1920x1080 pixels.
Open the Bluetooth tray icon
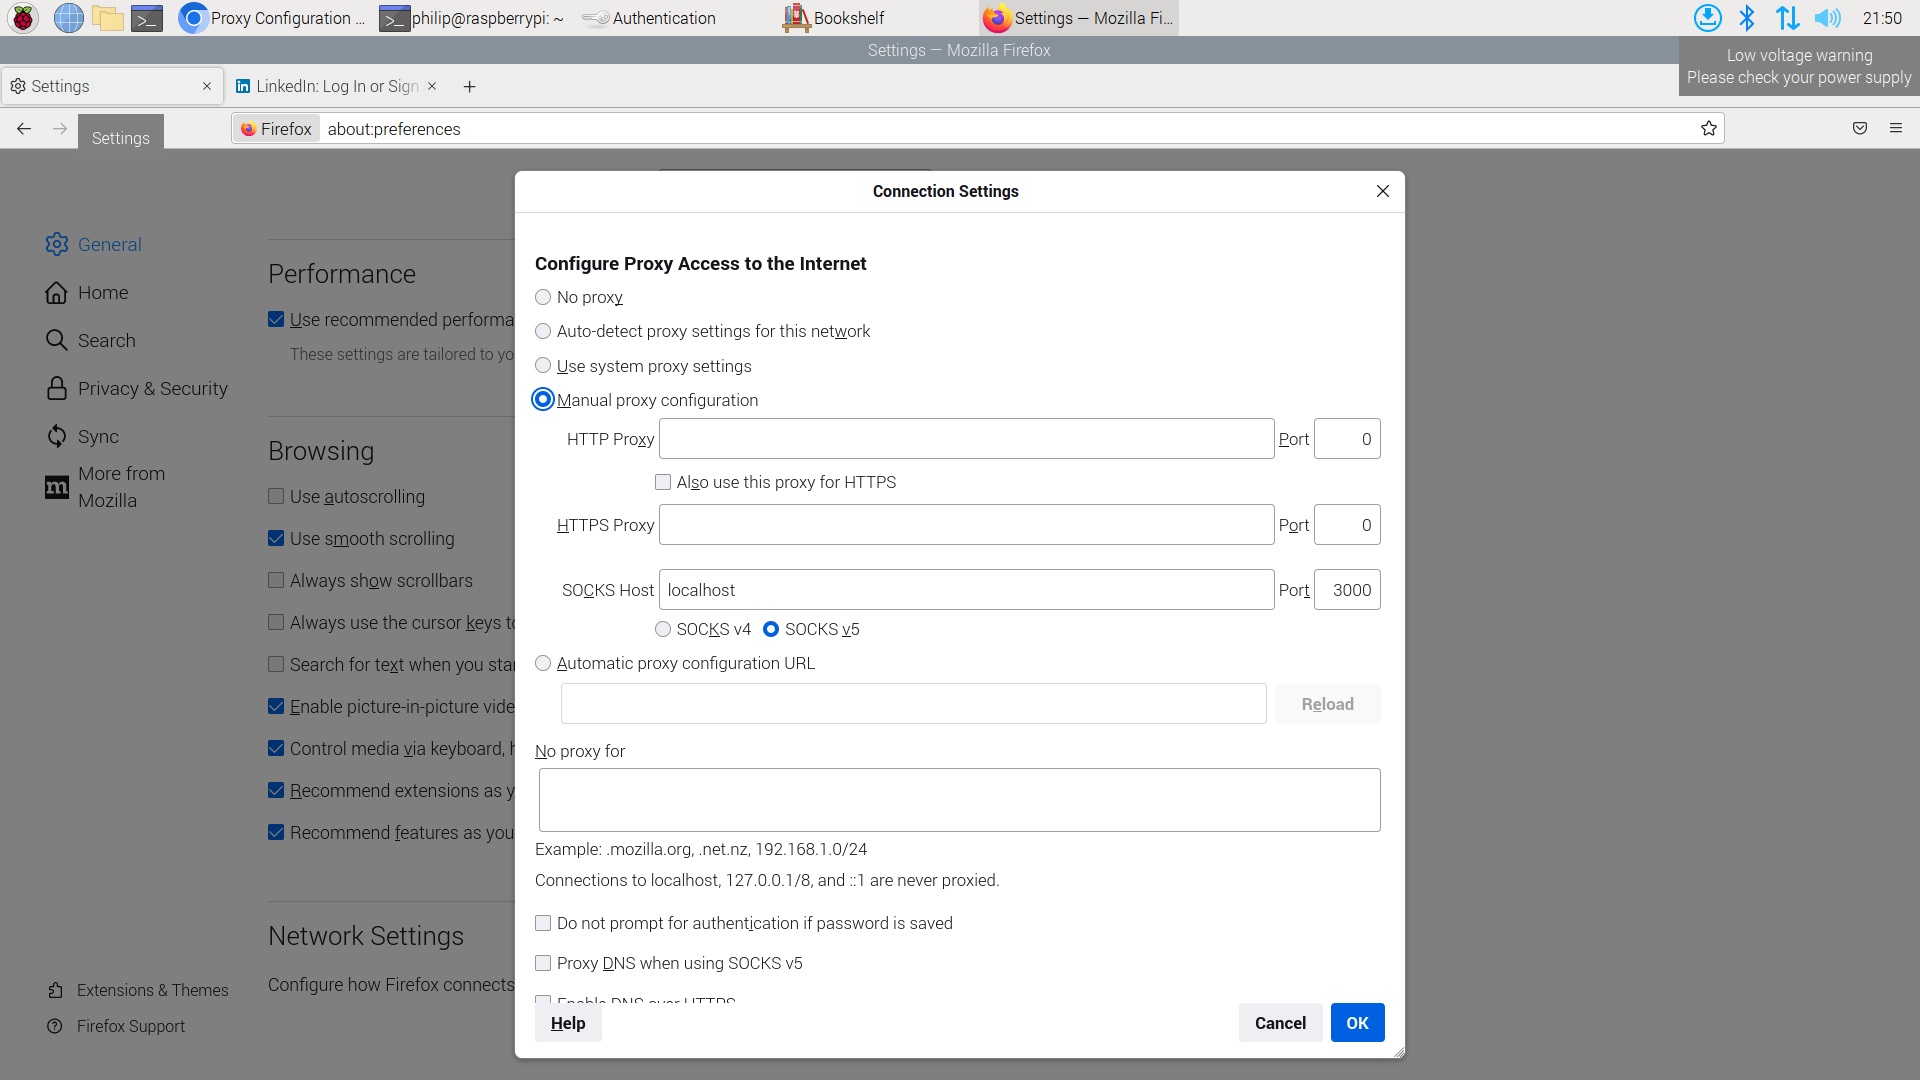(1747, 18)
